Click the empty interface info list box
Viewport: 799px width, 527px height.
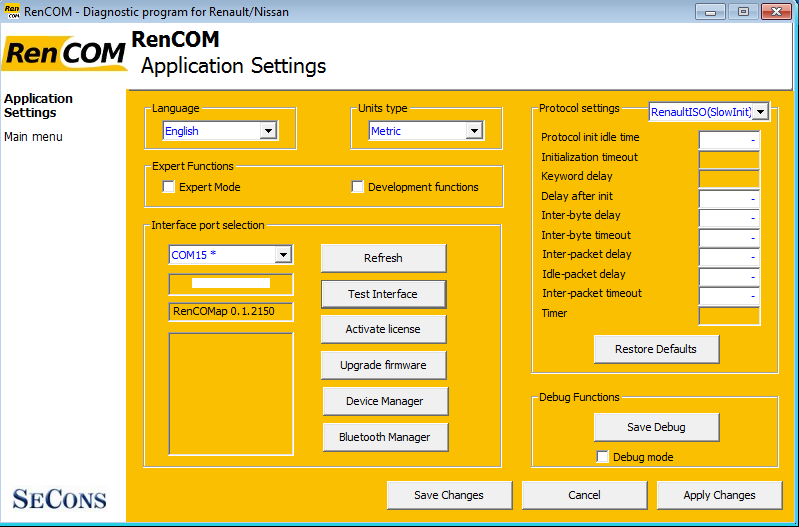pos(231,394)
